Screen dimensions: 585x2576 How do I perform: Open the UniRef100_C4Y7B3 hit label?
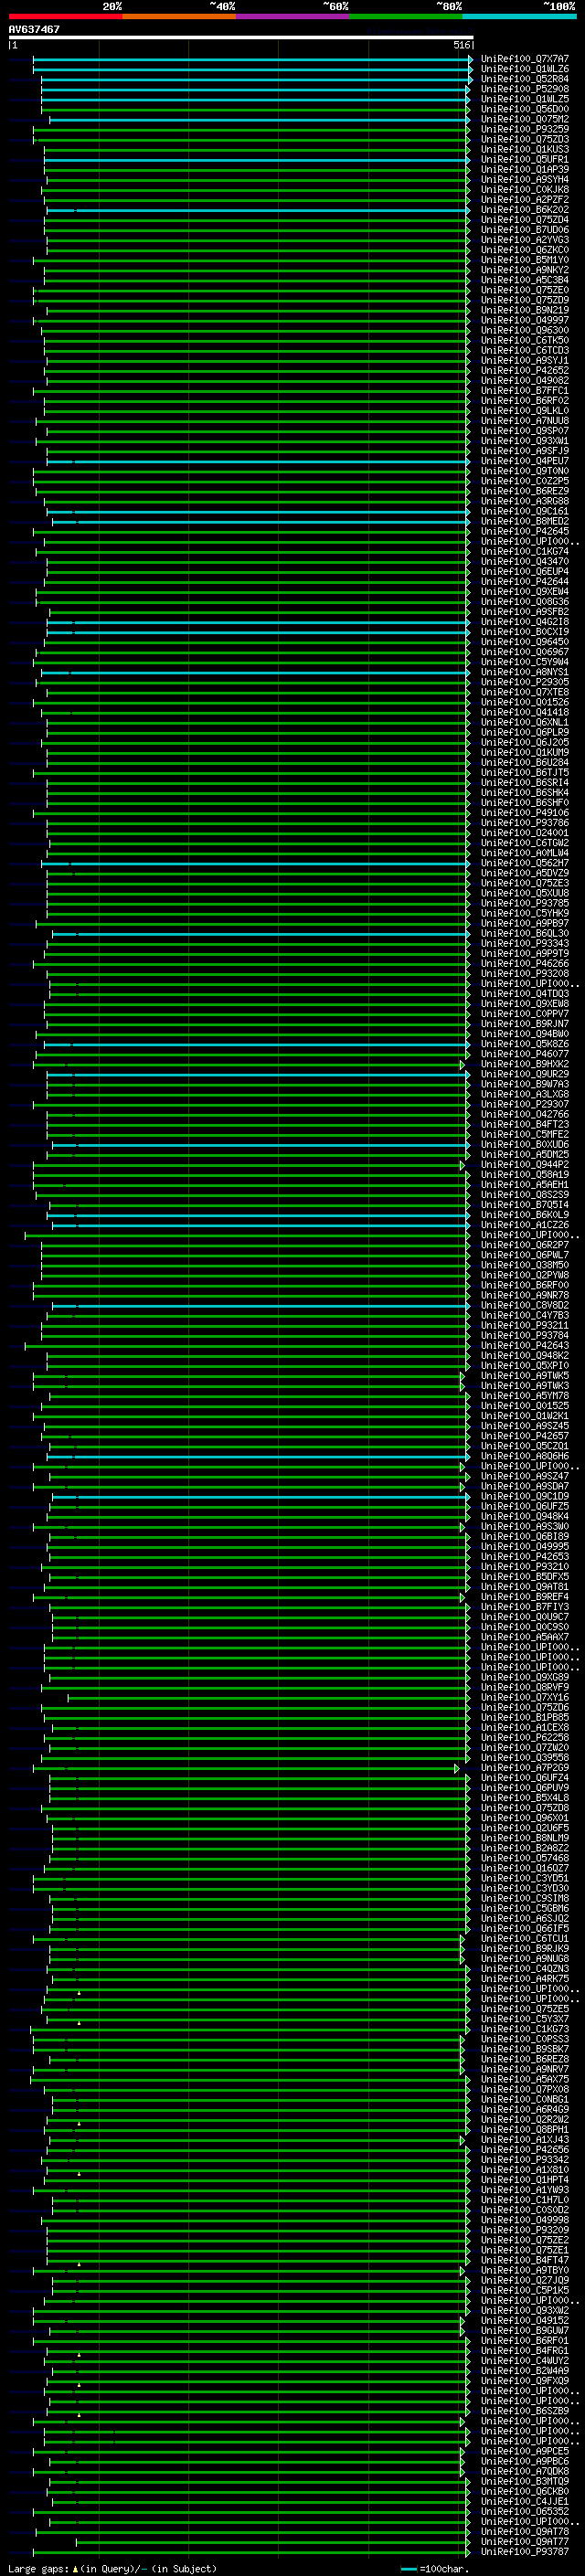tap(525, 1315)
